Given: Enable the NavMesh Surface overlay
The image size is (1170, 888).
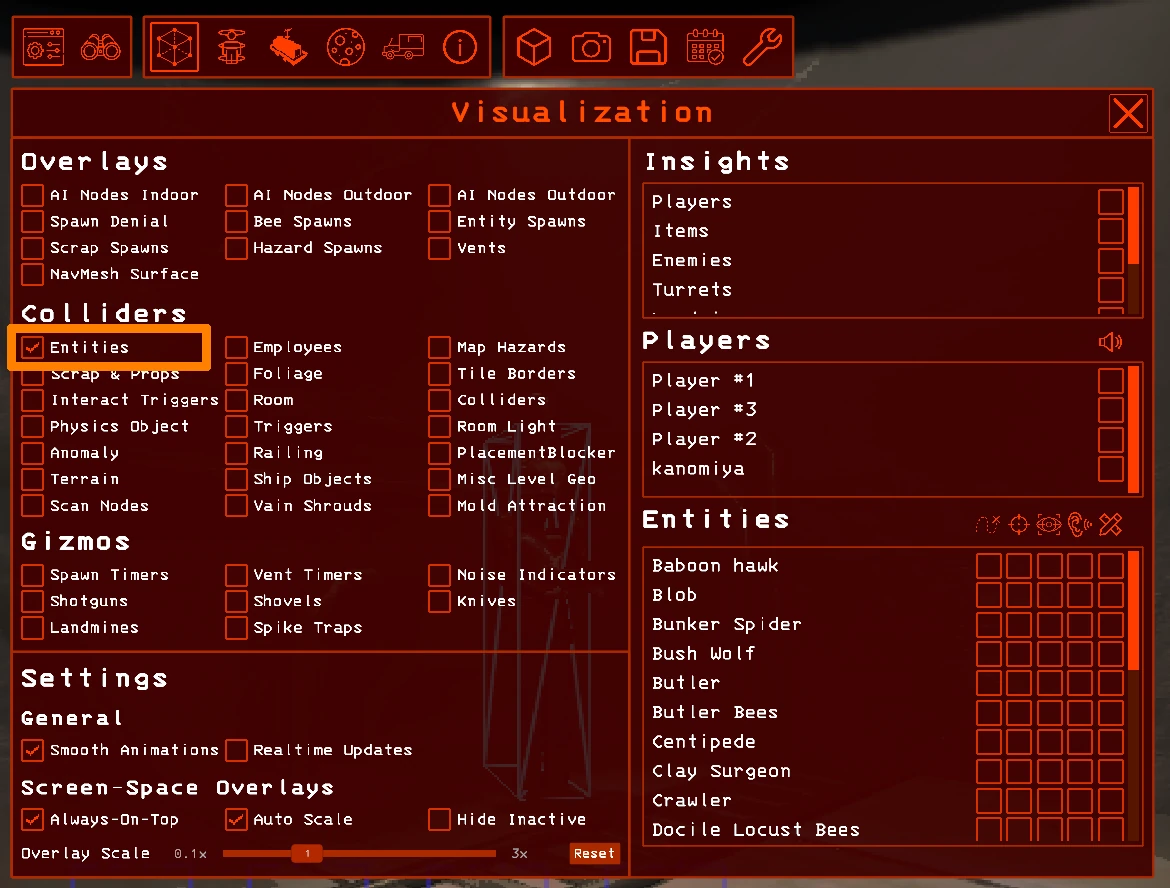Looking at the screenshot, I should [33, 274].
